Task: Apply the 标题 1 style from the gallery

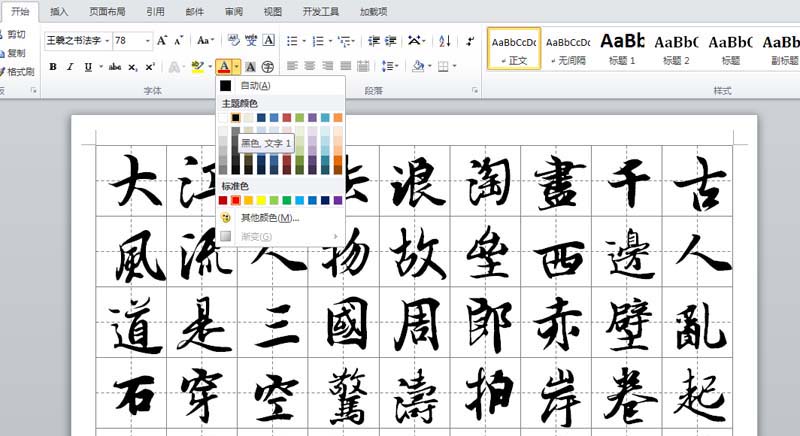Action: [622, 46]
